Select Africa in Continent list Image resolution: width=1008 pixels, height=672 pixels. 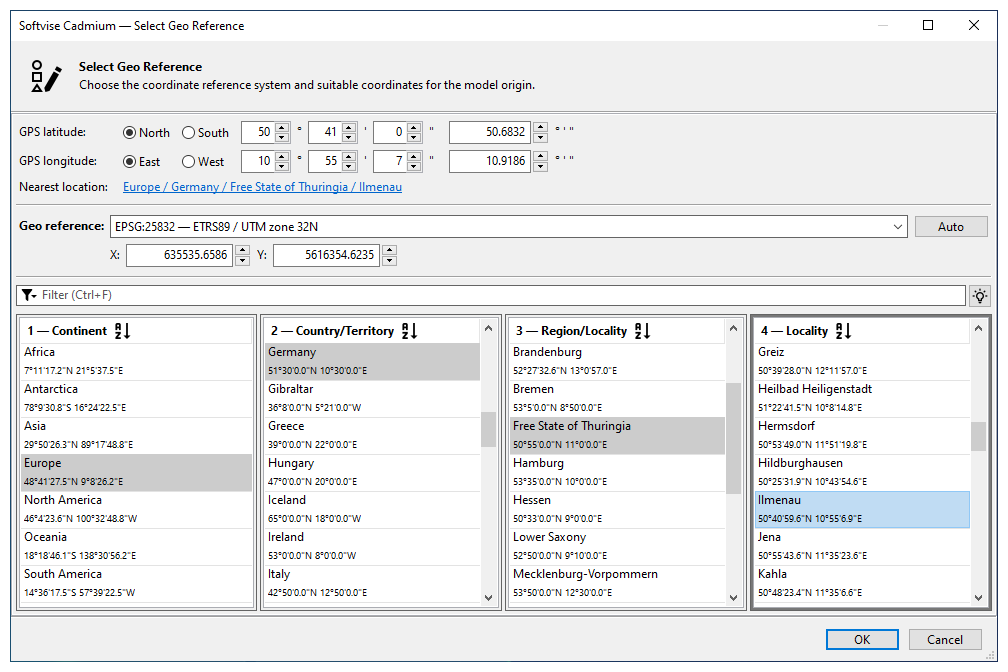tap(136, 361)
